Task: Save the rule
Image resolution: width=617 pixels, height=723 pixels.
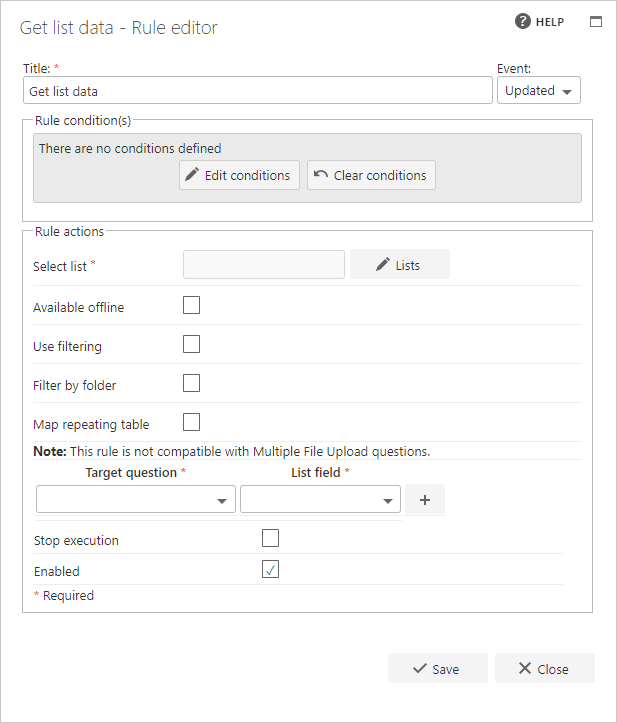Action: pos(438,668)
